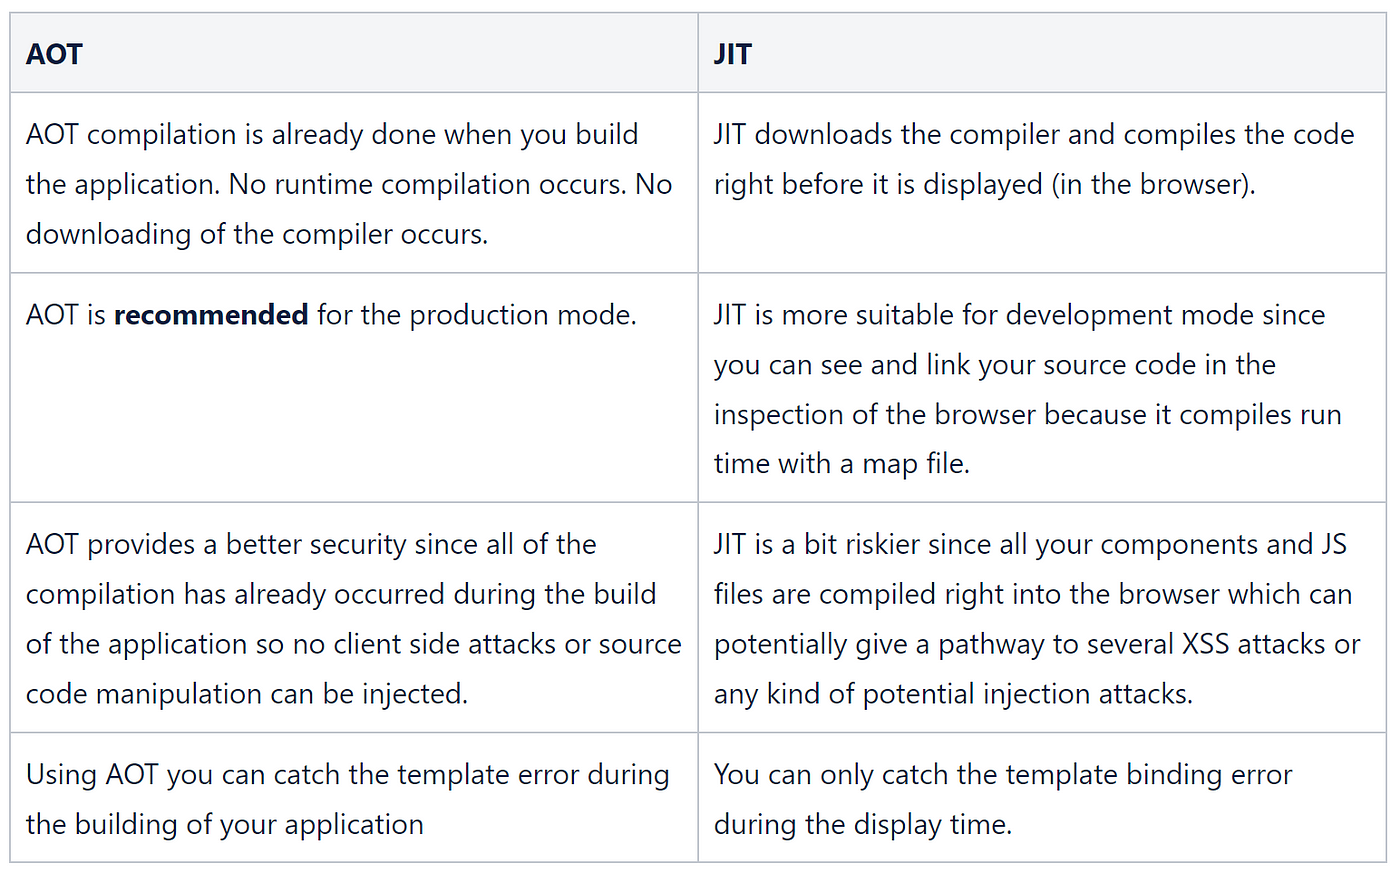Click the 'You can only catch the template' cell
1400x872 pixels.
point(1042,798)
